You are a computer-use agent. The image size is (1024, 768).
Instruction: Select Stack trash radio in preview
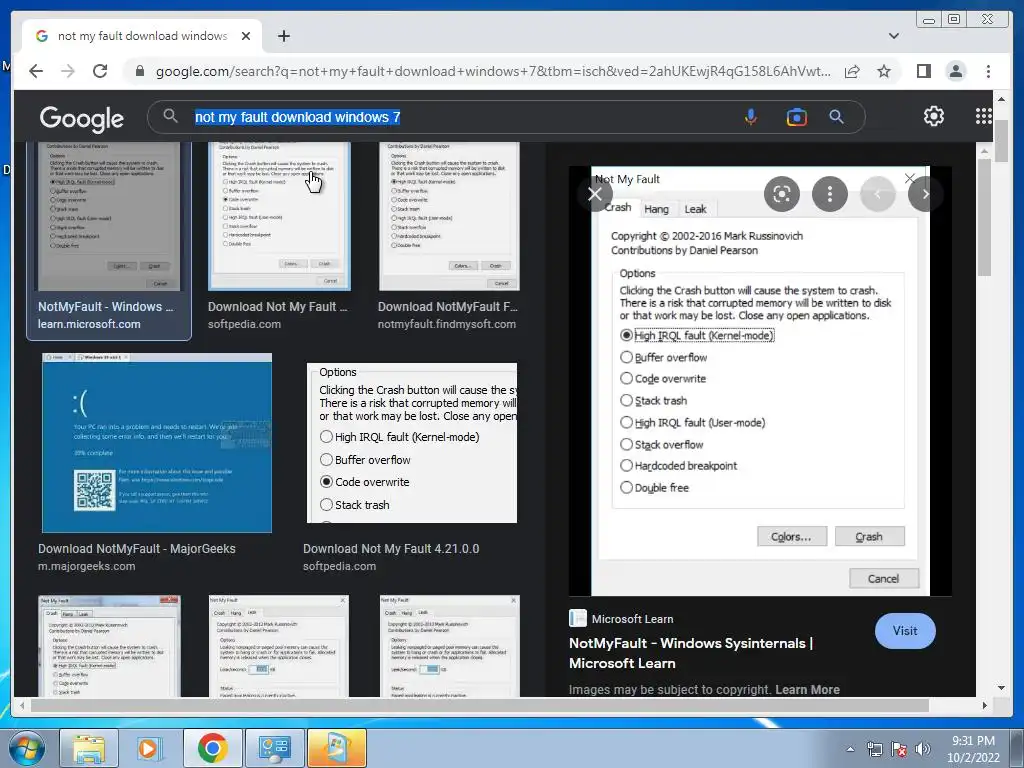pyautogui.click(x=626, y=400)
